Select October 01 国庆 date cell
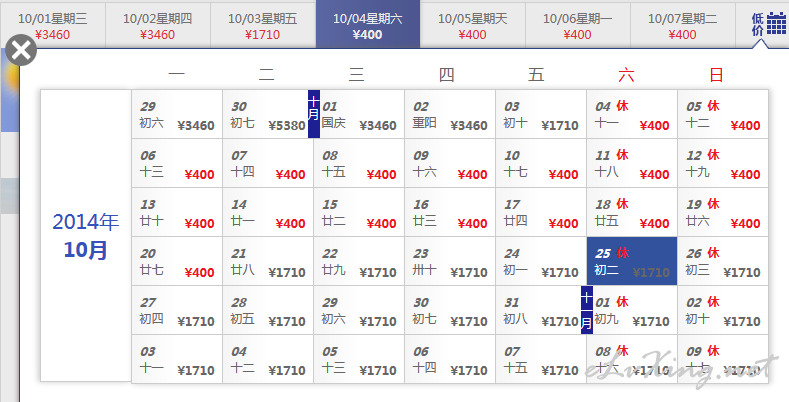 [x=360, y=114]
